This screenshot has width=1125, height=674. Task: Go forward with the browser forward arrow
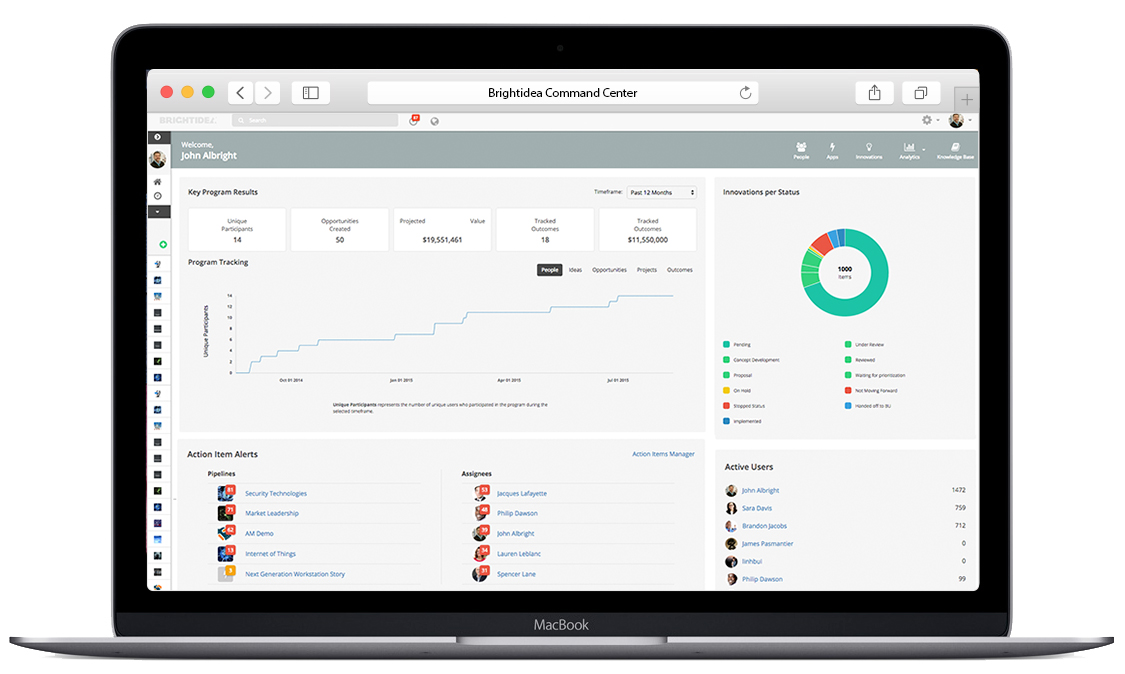click(x=268, y=93)
